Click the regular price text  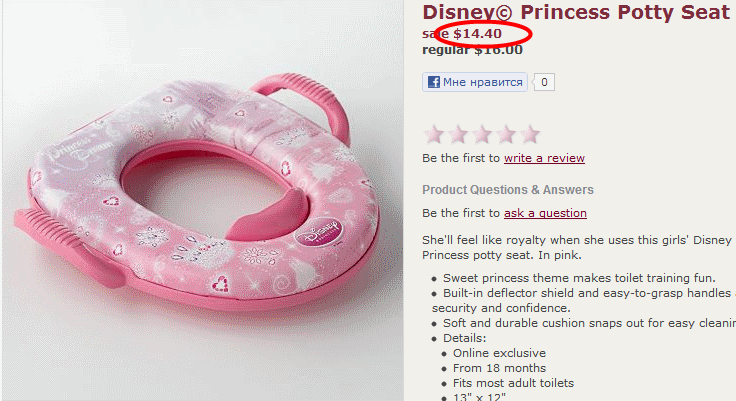point(472,50)
